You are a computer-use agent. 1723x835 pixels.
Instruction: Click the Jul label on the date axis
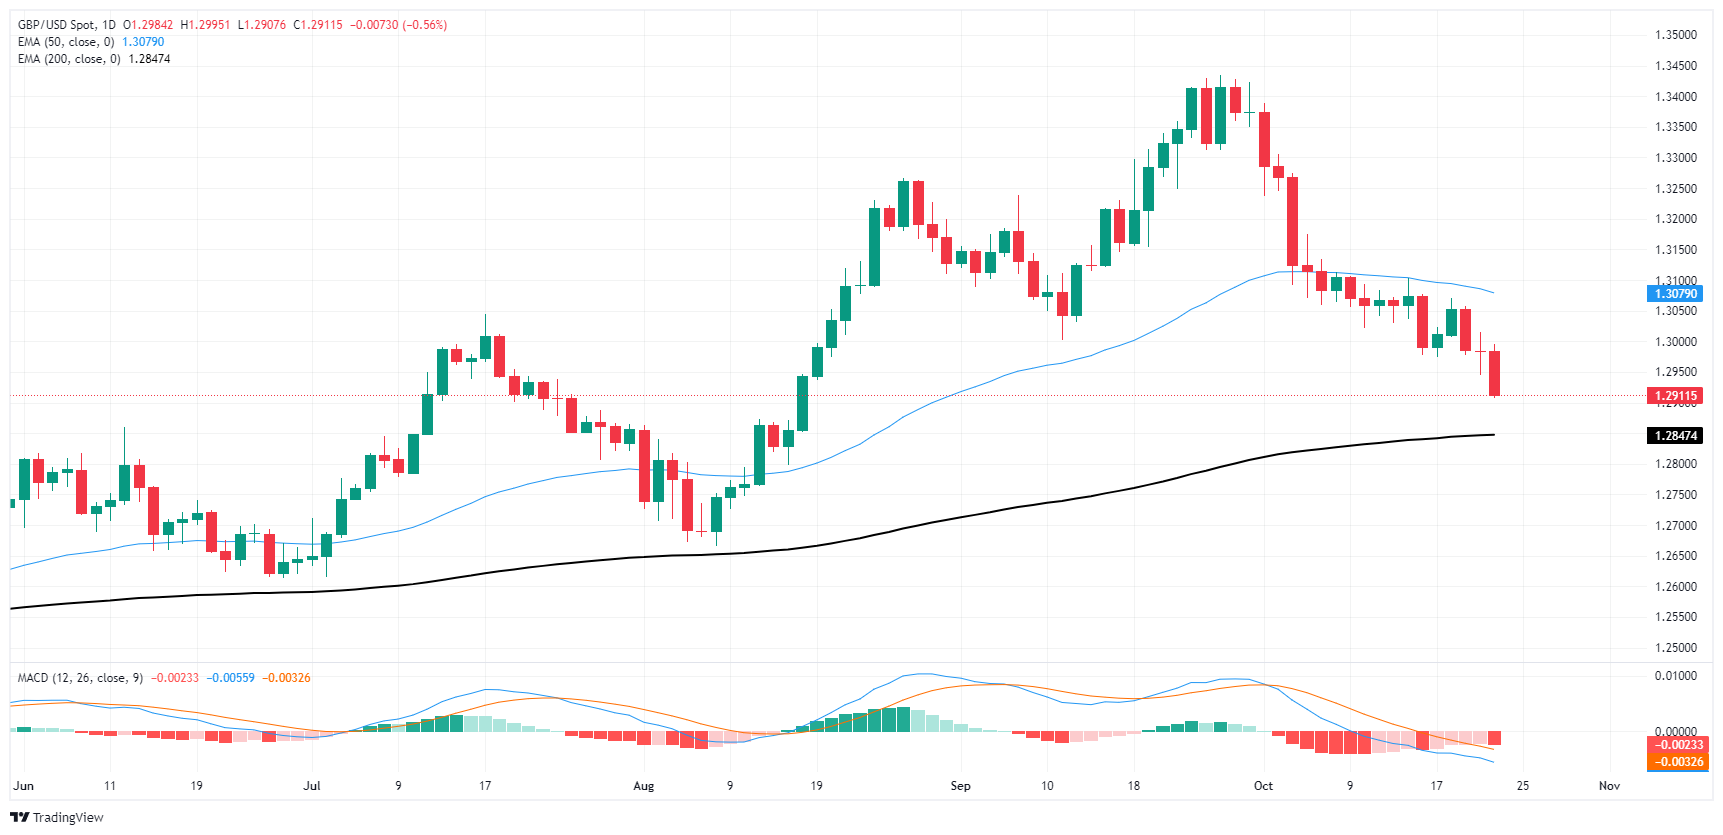[x=312, y=786]
